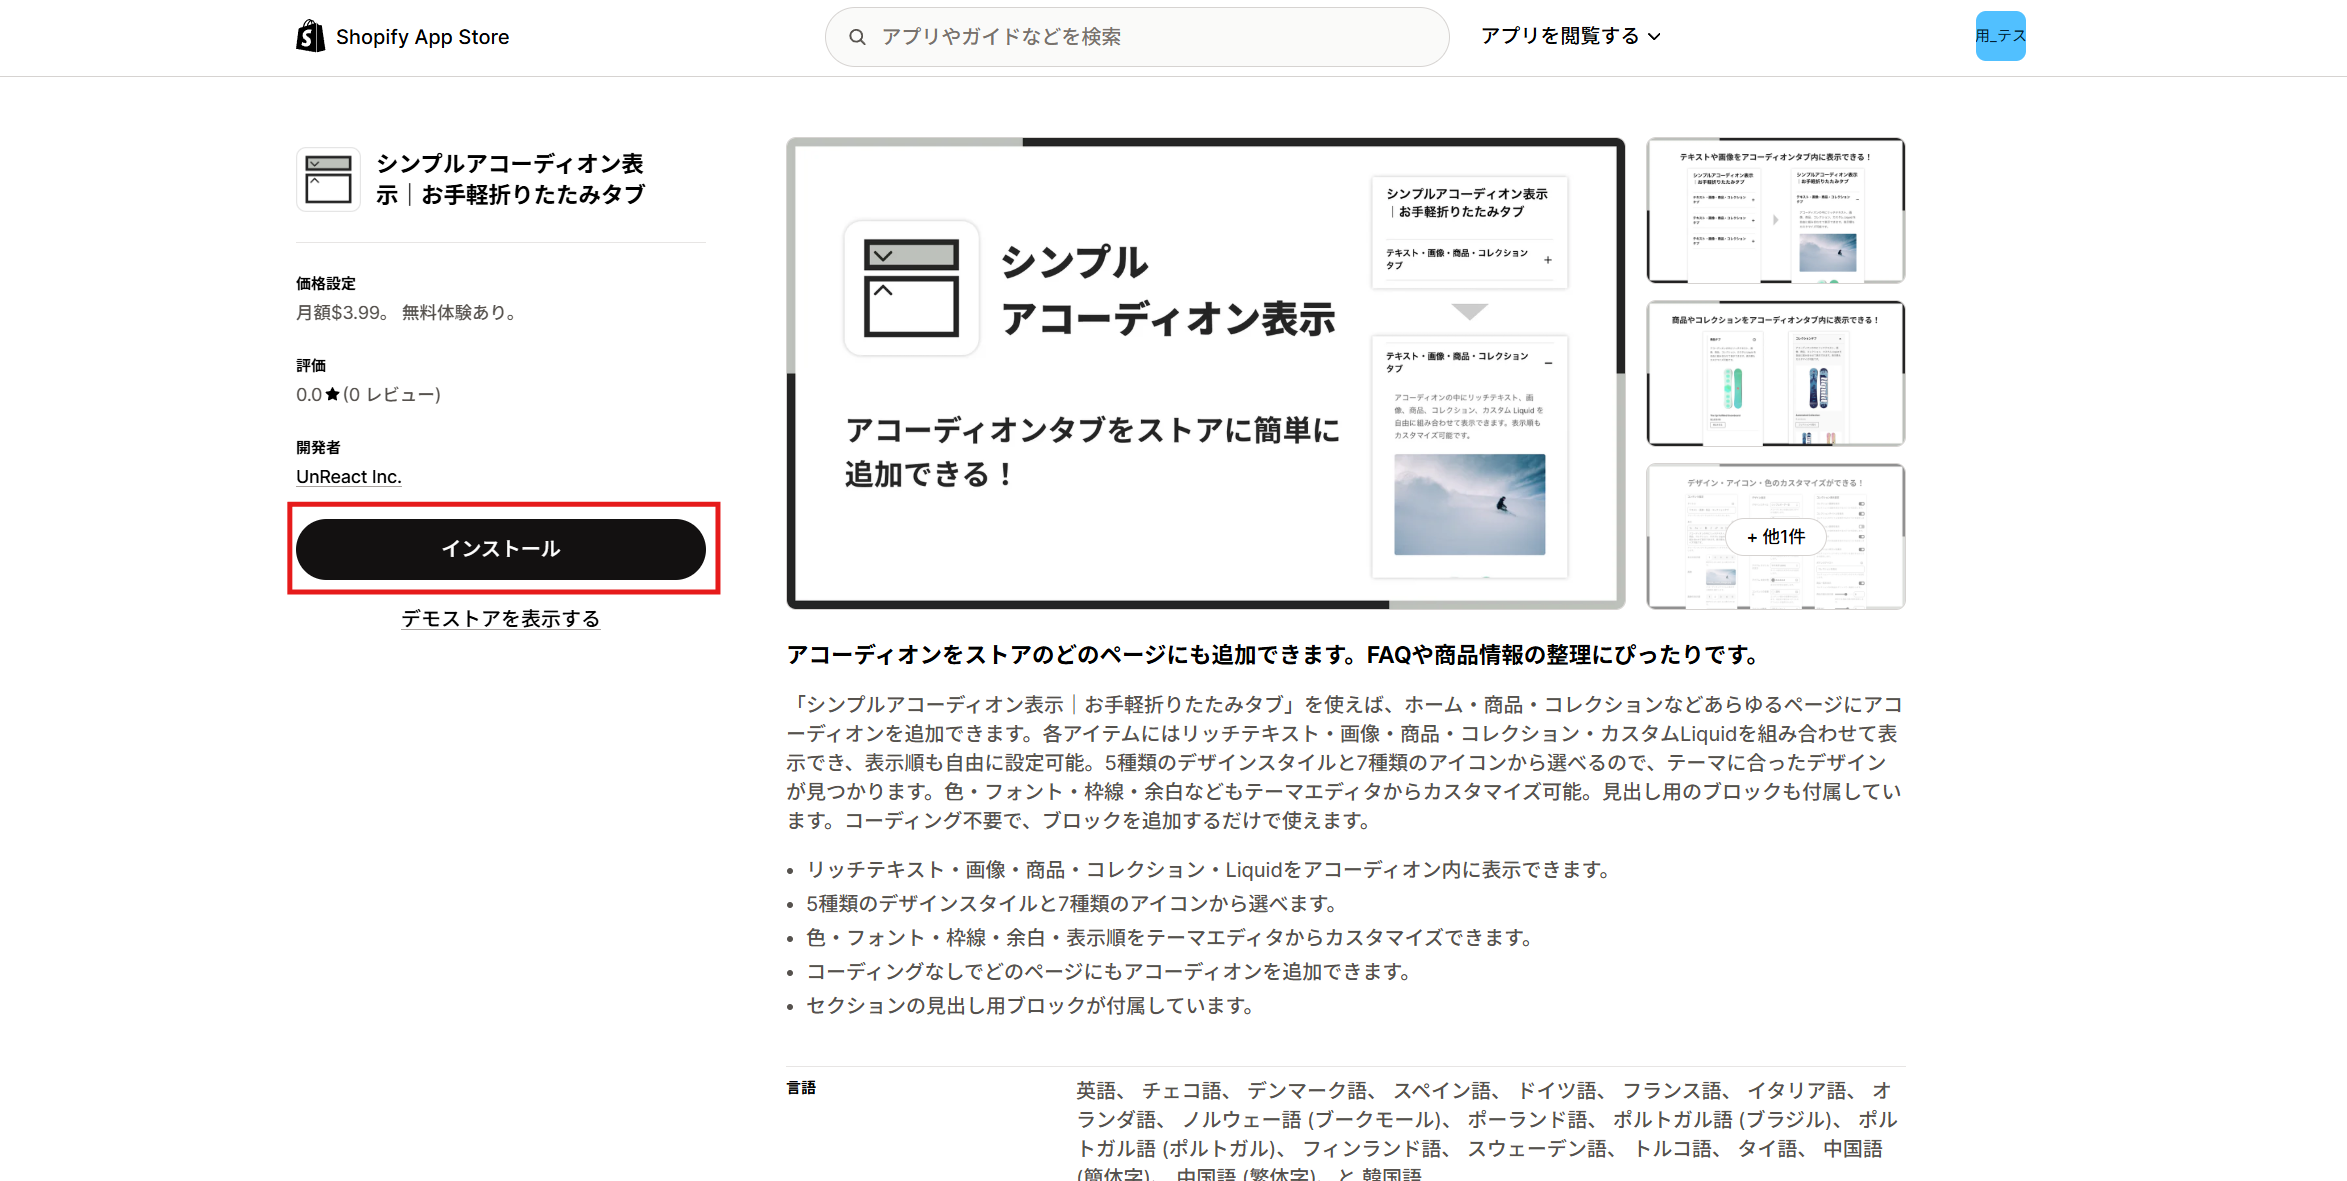Screen dimensions: 2347x1181
Task: Click the Shopify App Store text label
Action: click(x=423, y=36)
